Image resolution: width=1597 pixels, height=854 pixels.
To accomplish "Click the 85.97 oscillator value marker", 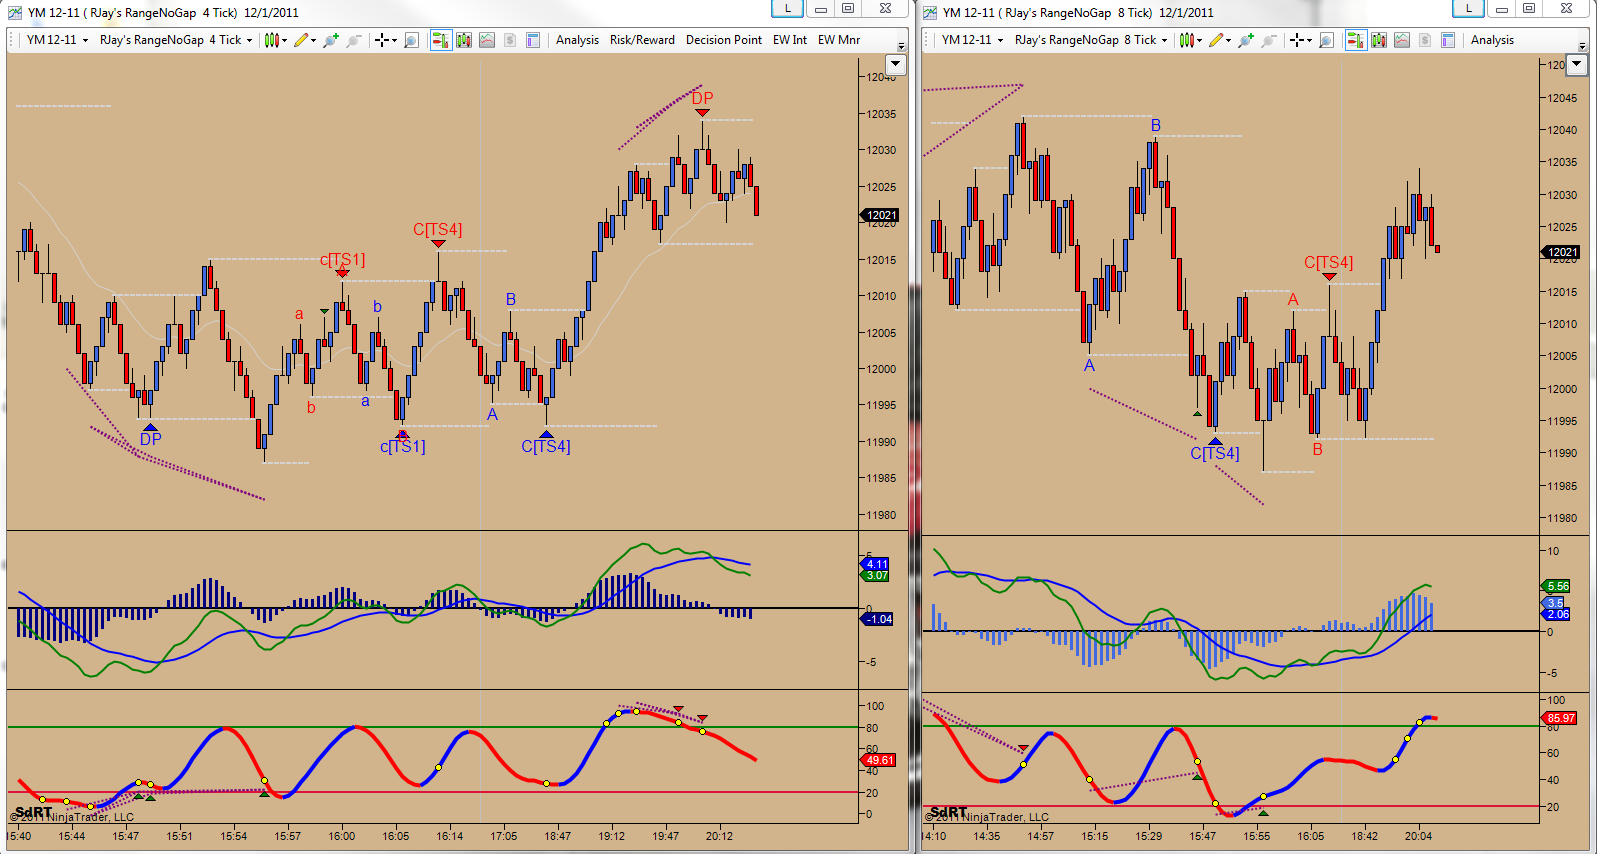I will (1560, 718).
